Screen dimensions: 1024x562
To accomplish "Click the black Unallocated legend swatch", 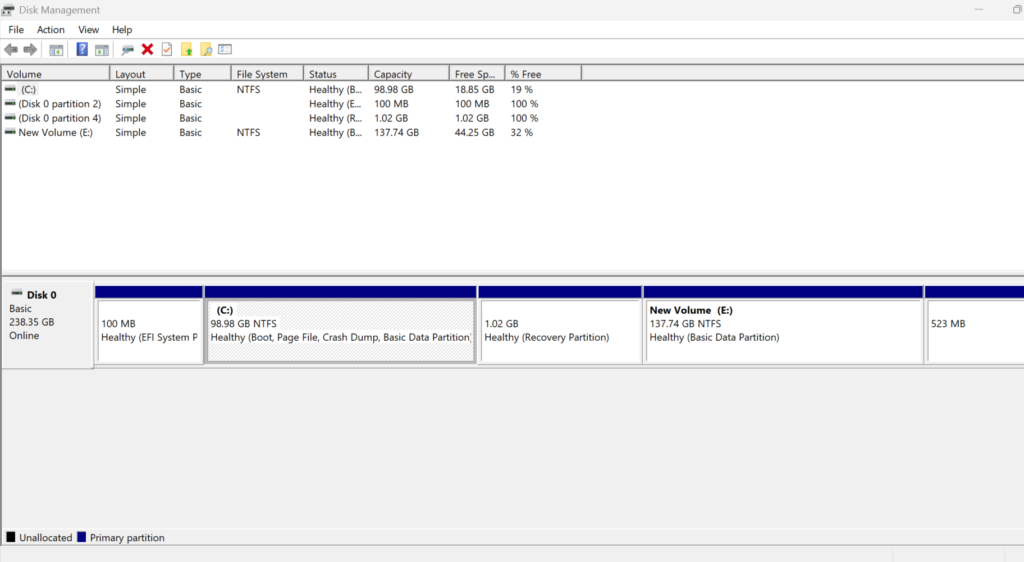I will [10, 537].
